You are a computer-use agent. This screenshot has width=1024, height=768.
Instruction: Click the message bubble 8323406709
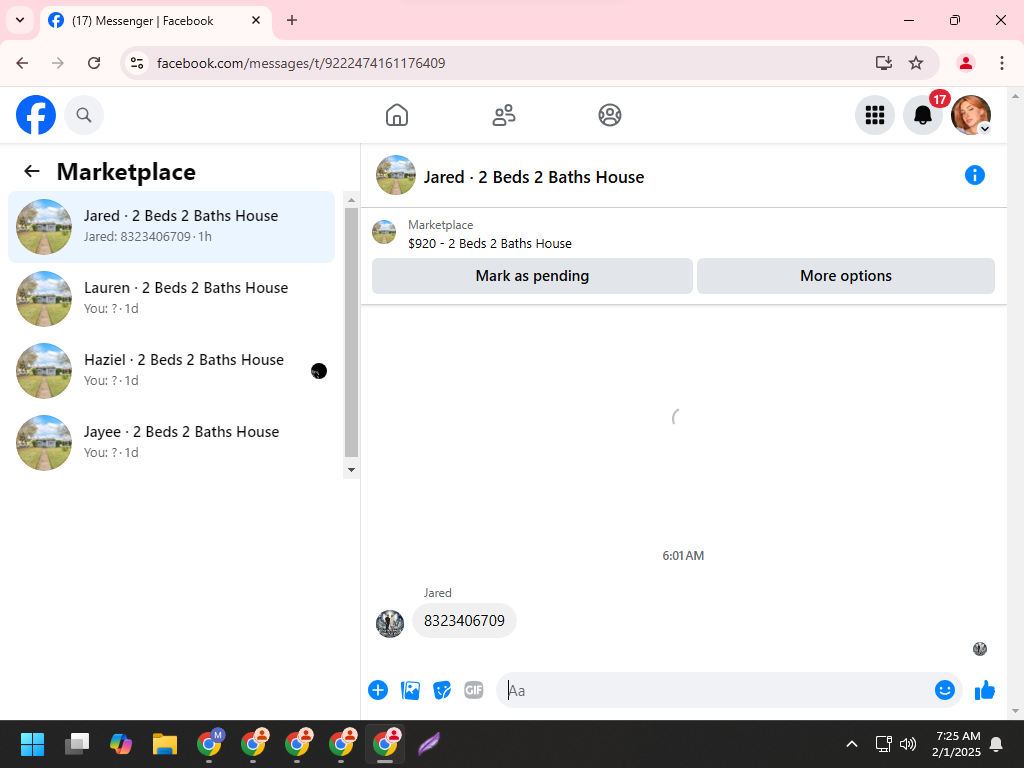coord(464,620)
